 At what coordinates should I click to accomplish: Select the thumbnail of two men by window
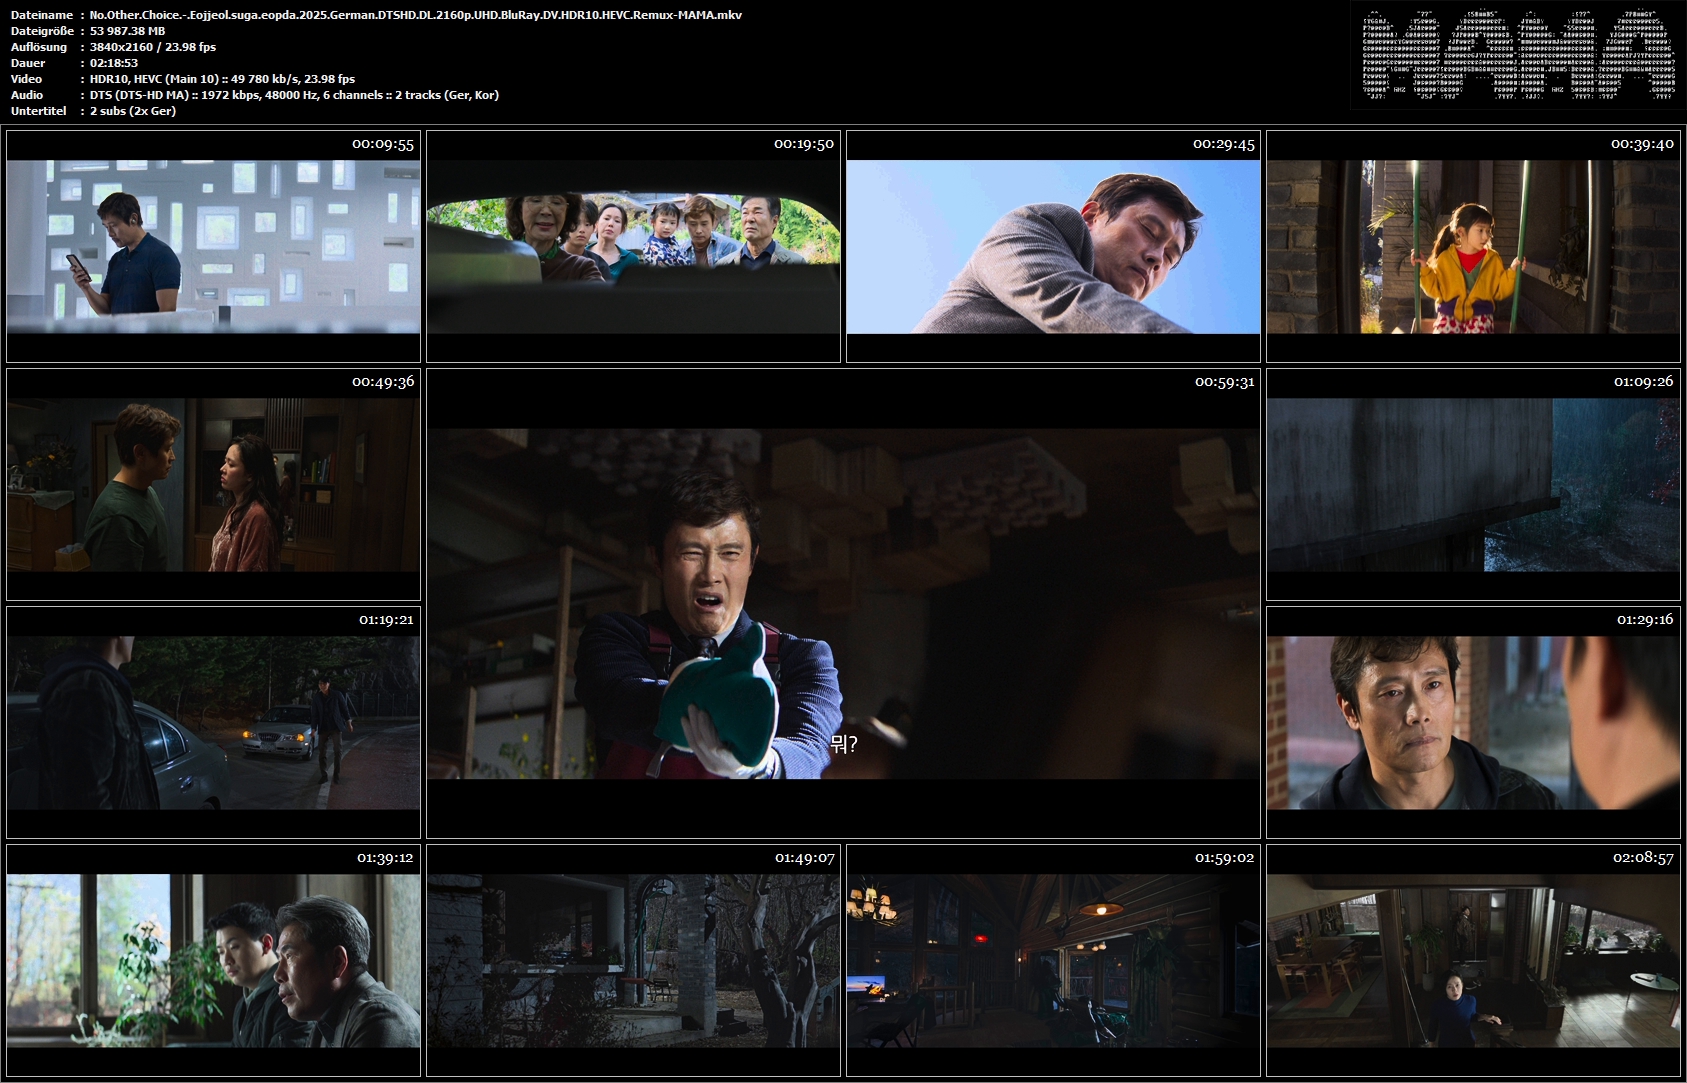(213, 961)
